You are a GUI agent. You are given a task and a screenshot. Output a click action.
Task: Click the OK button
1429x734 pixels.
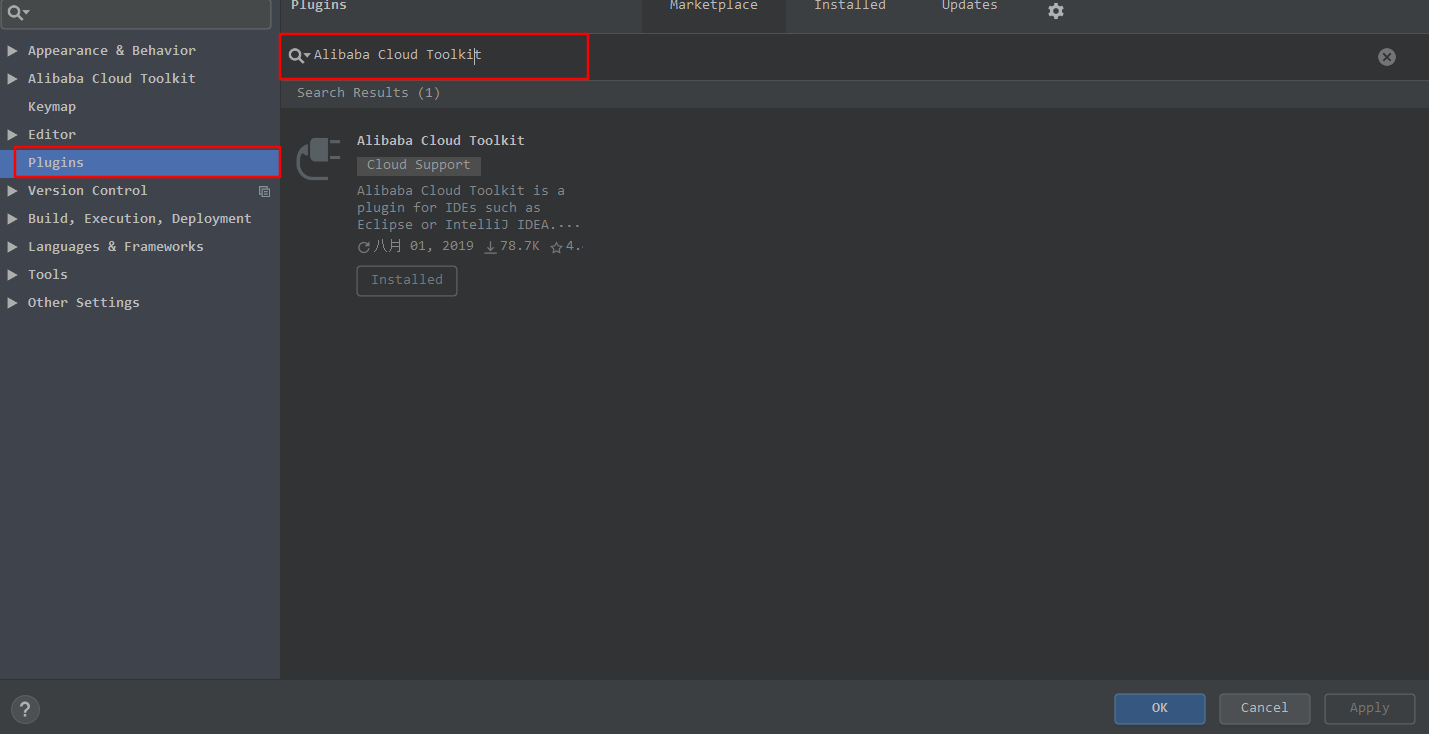1160,708
